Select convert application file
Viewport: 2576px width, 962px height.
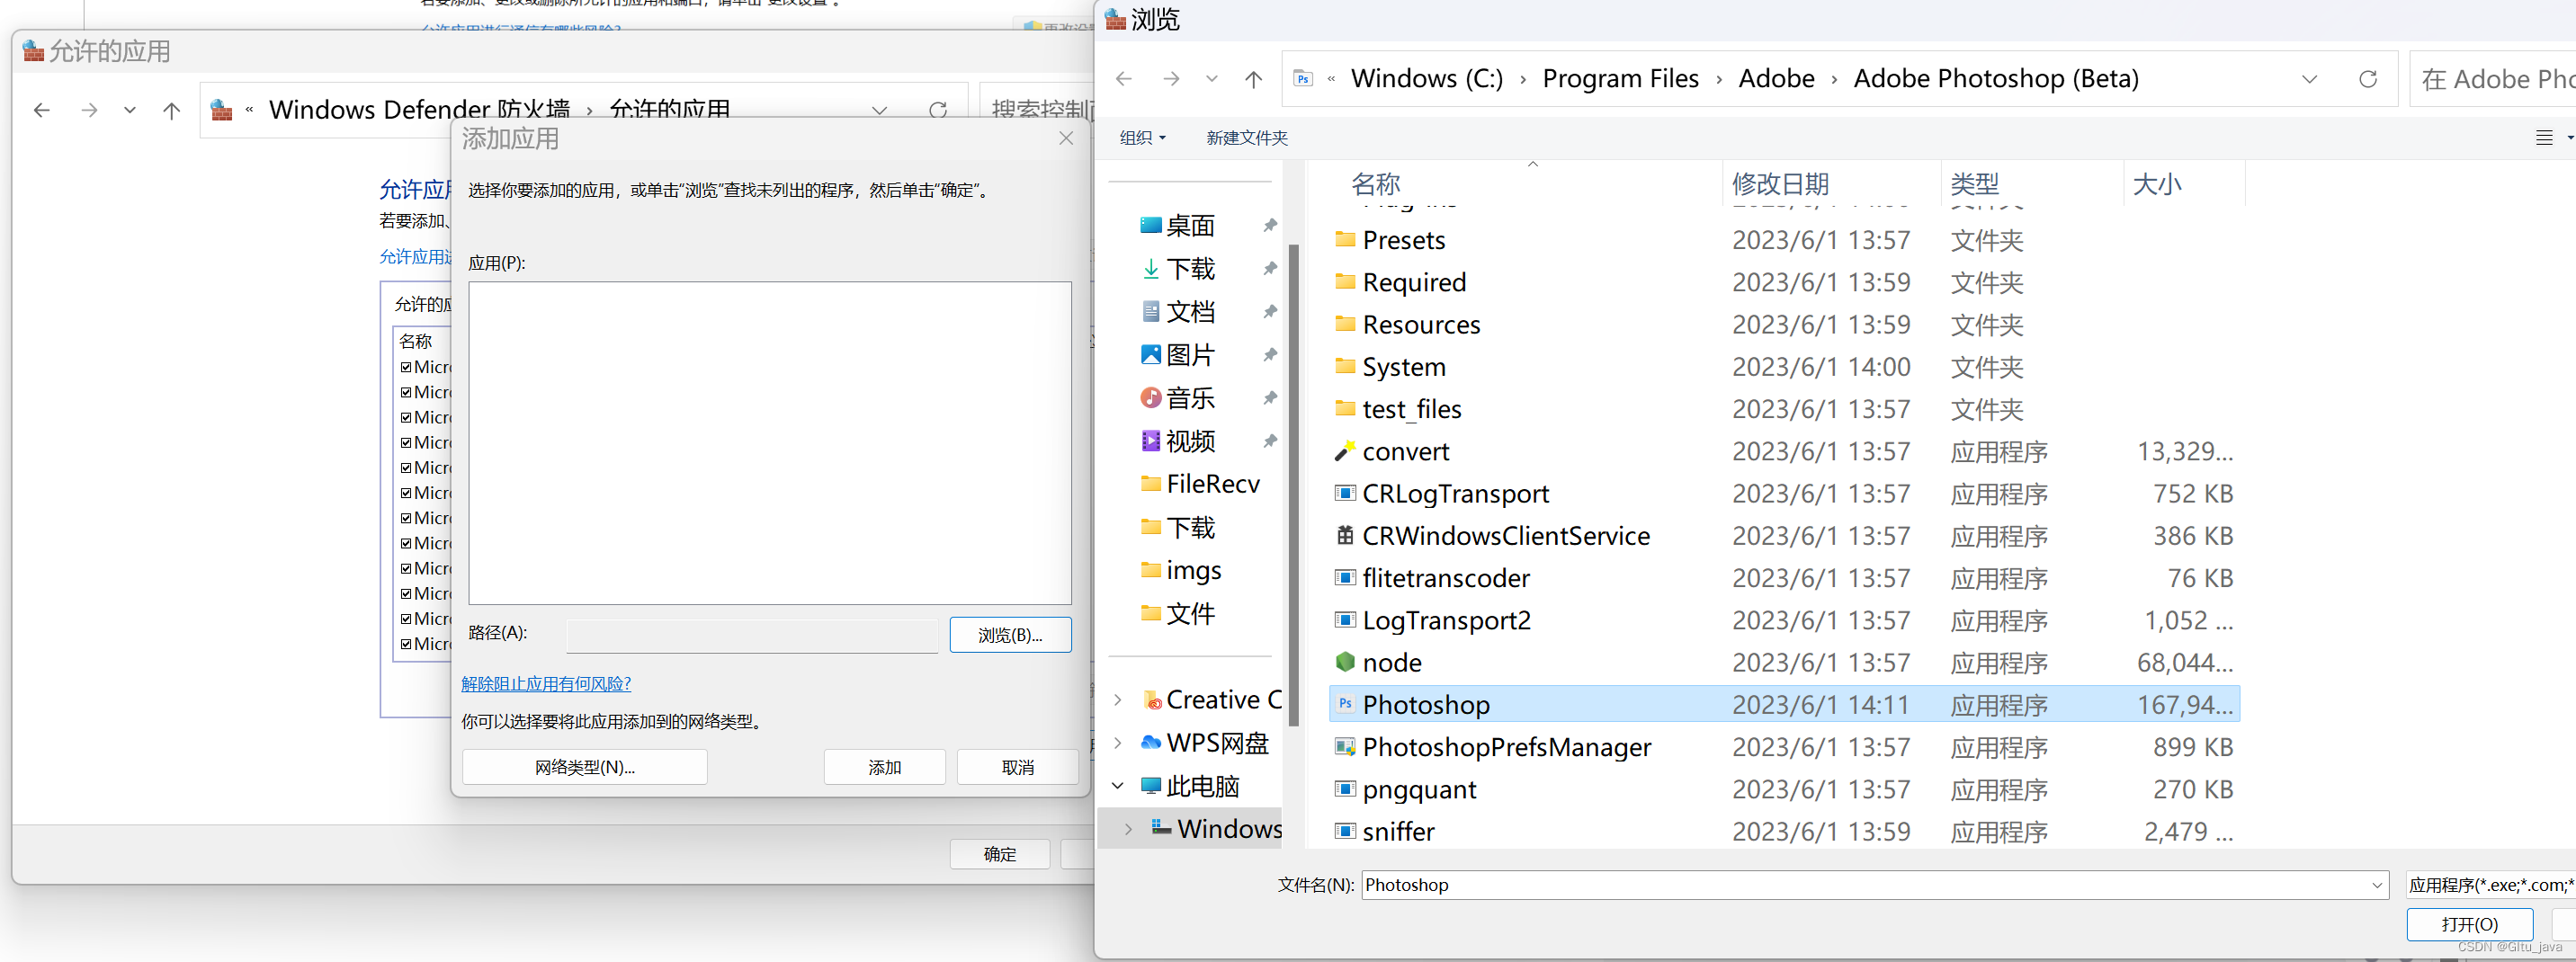click(x=1405, y=451)
